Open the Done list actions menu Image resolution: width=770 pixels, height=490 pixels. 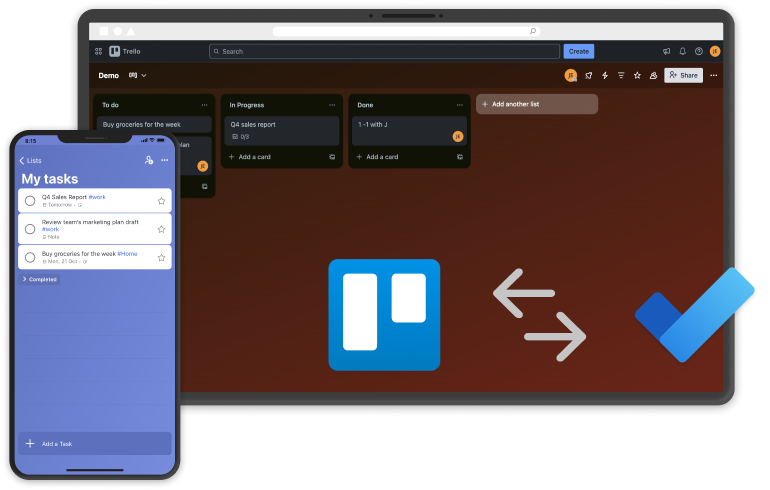pos(460,105)
